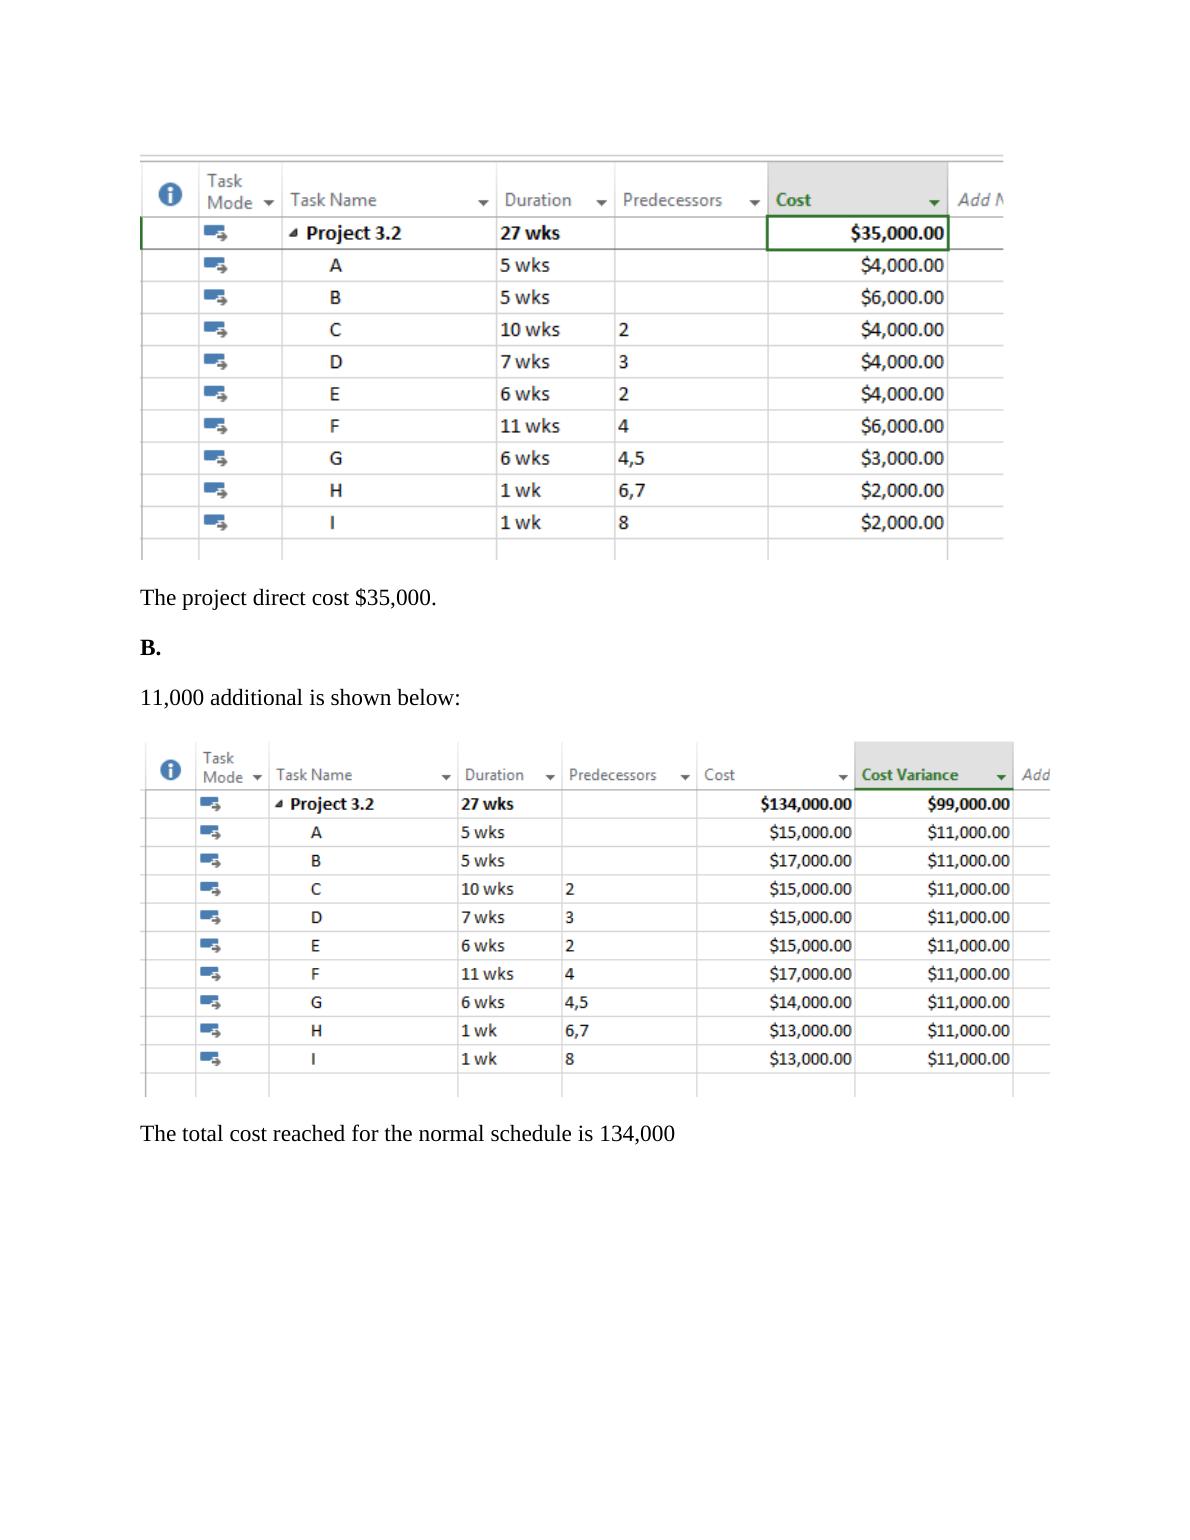
Task: Select the $134,000.00 project cost cell
Action: click(x=776, y=804)
